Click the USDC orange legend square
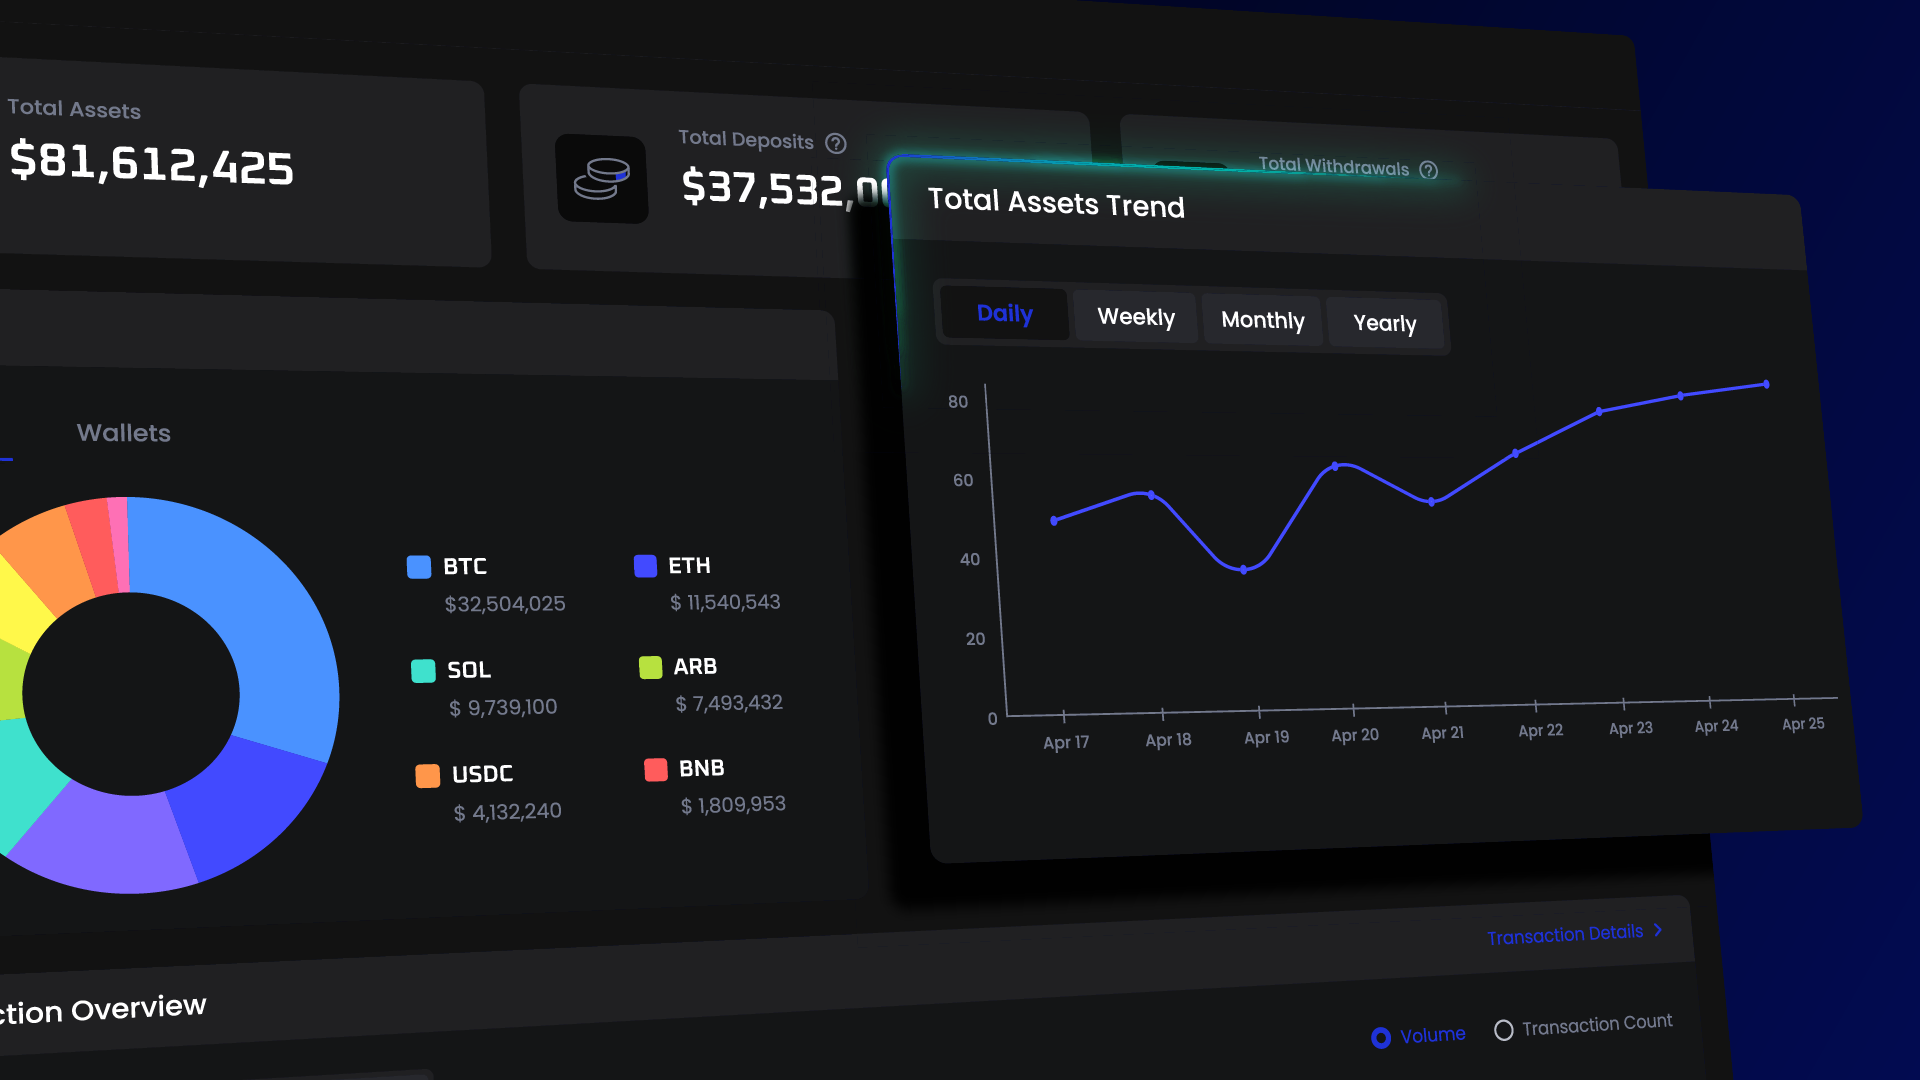The width and height of the screenshot is (1920, 1080). 427,775
